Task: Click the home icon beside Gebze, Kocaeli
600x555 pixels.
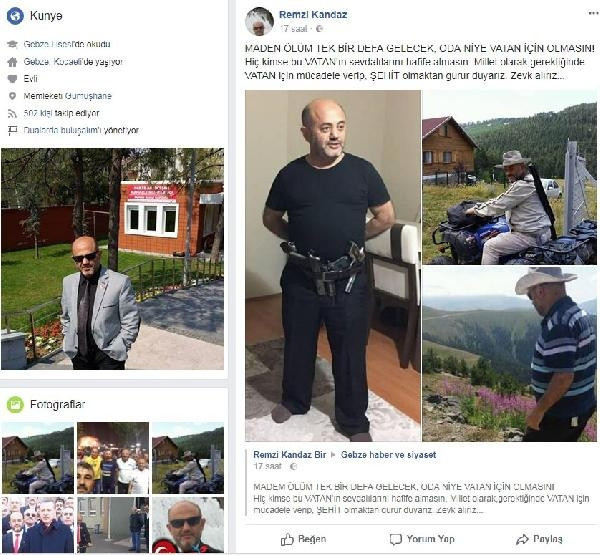Action: point(12,62)
